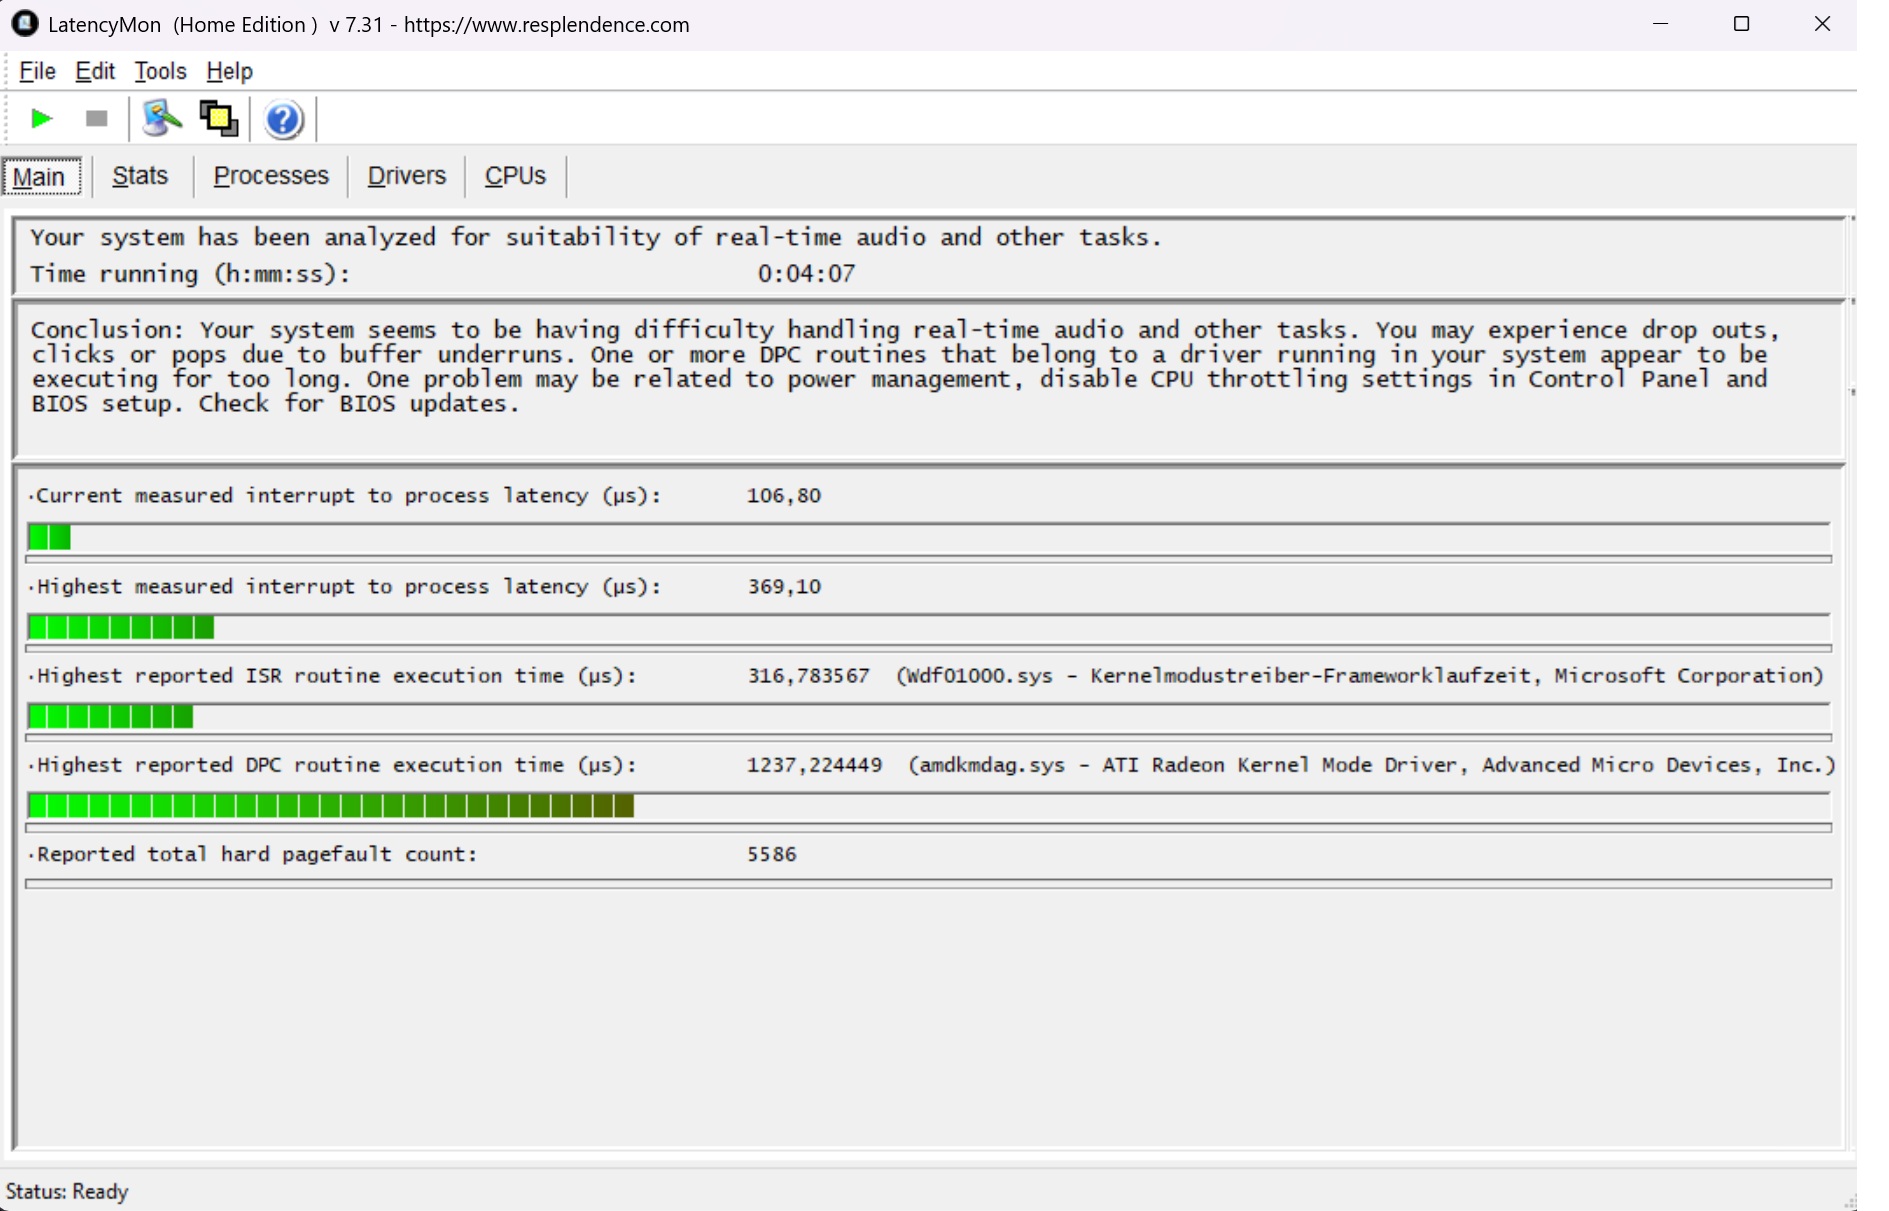Open the Edit menu

coord(95,72)
